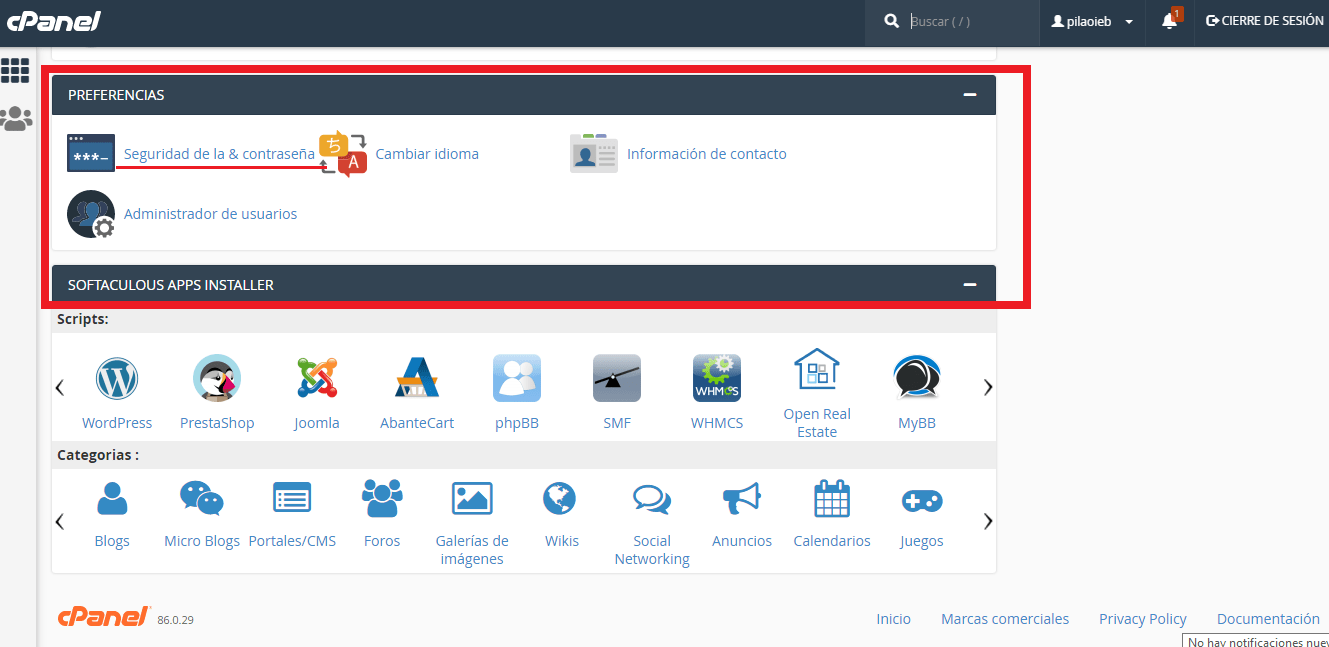Open the Juegos gamepad icon
The width and height of the screenshot is (1329, 647).
922,499
